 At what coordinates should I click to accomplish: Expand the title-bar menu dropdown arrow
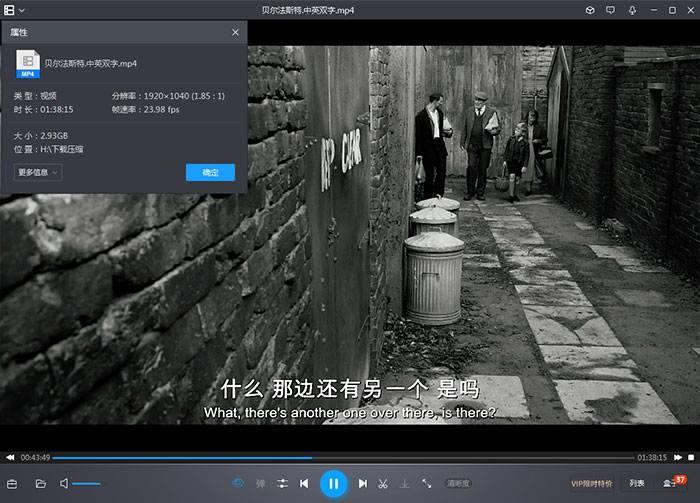[x=21, y=10]
